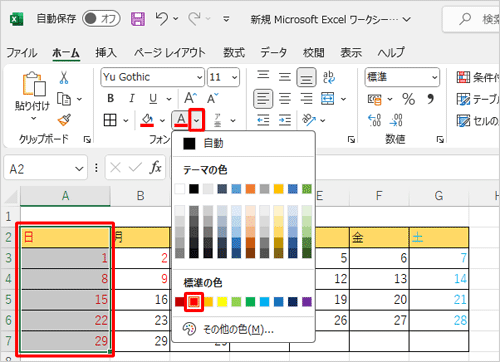The image size is (500, 362).
Task: Click the 検索 search box
Action: click(x=472, y=19)
